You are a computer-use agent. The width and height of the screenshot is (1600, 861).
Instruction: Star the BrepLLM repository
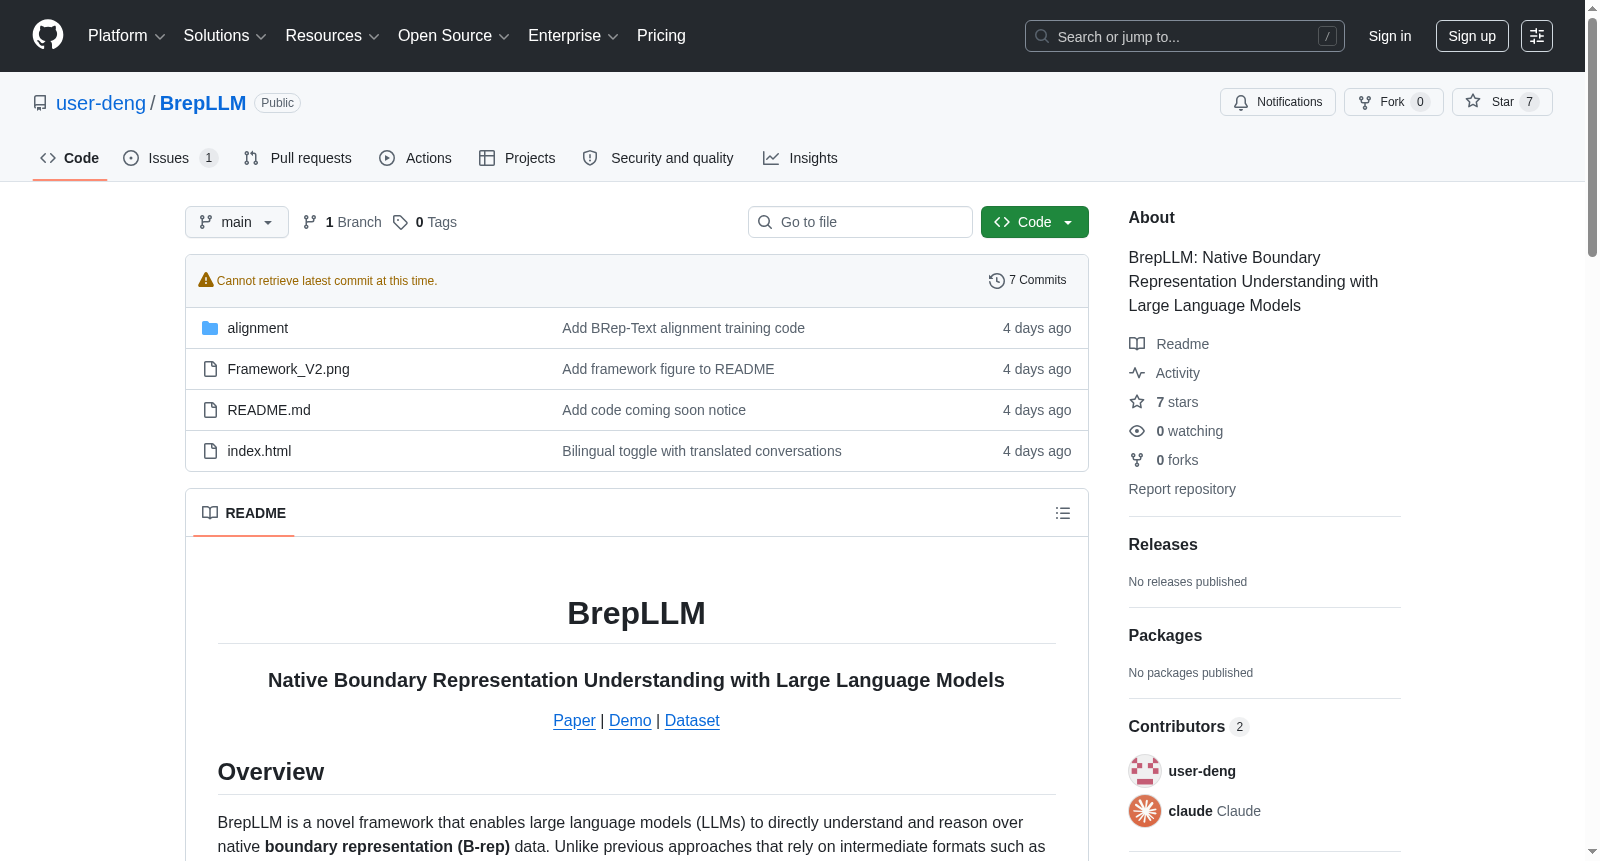(1502, 102)
